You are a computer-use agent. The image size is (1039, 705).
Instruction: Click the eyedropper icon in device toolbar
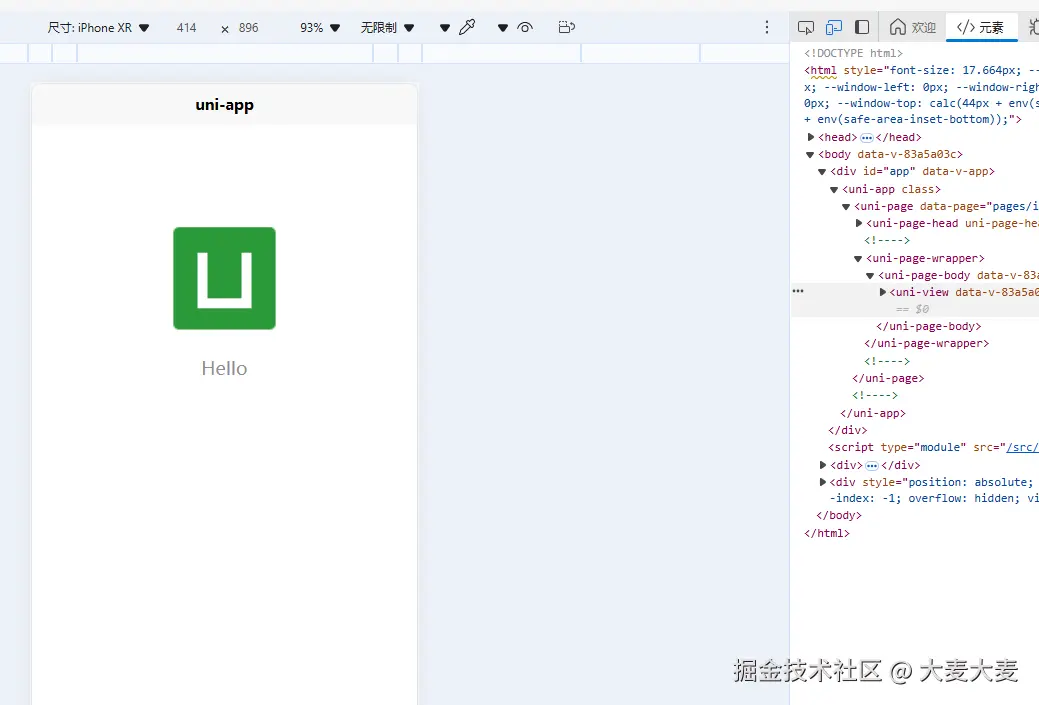coord(467,27)
